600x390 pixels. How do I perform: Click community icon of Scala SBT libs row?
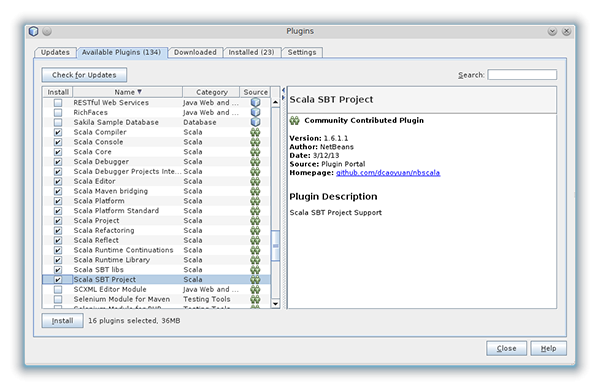click(x=255, y=269)
